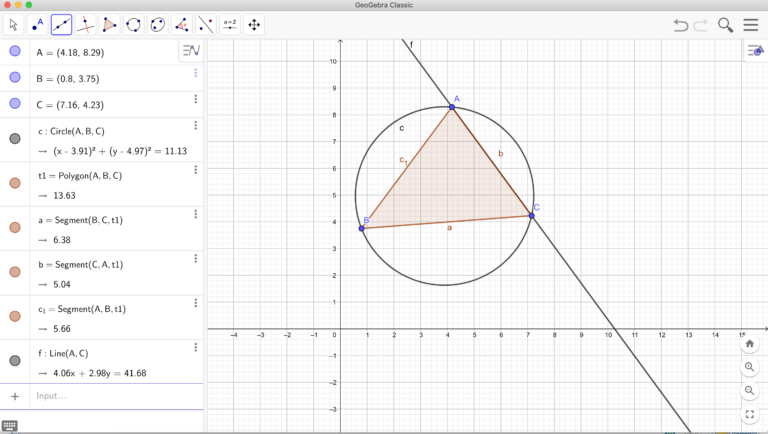Open the main hamburger menu

click(x=750, y=25)
